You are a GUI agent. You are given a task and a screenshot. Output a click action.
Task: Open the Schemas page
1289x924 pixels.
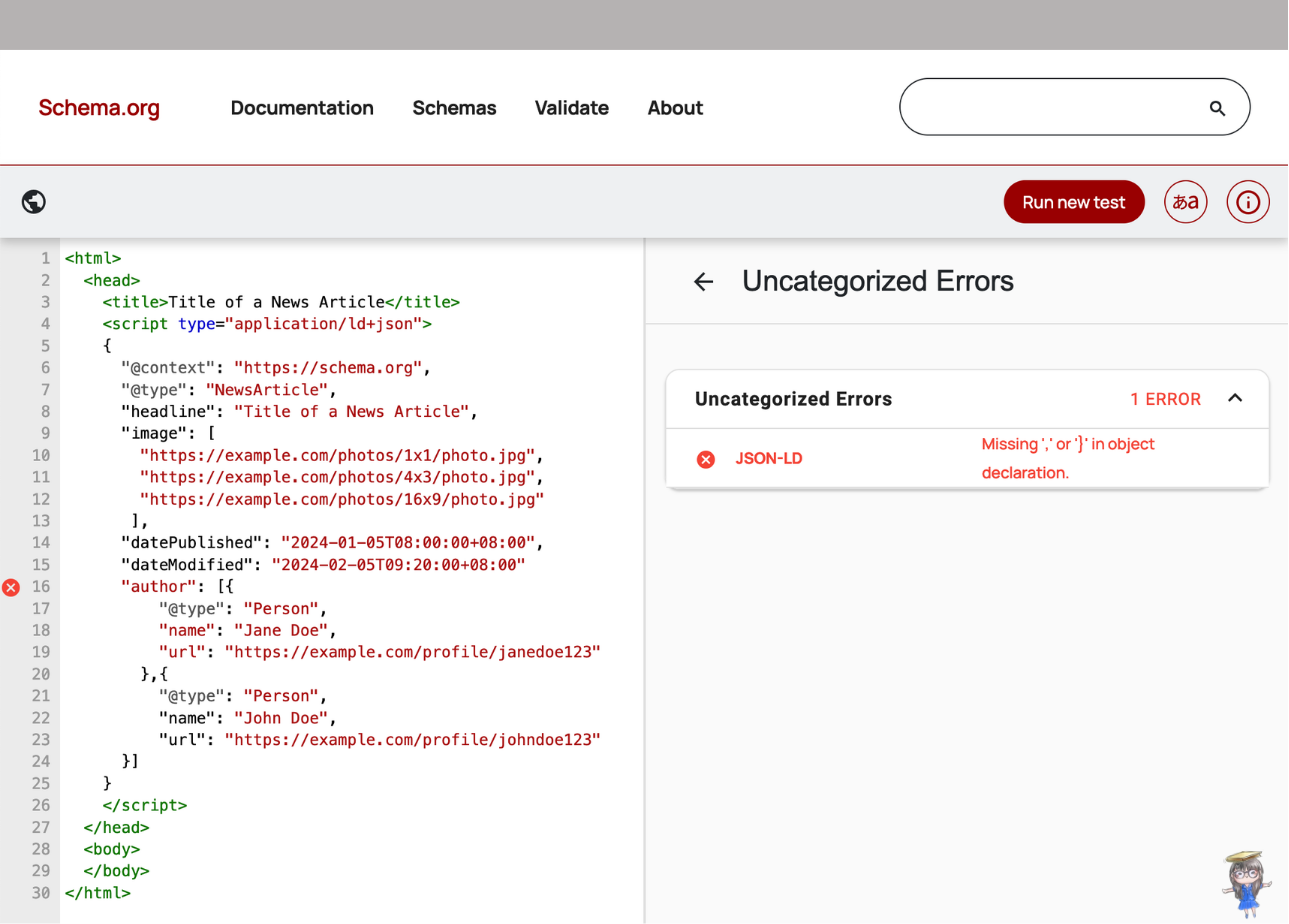pos(454,108)
